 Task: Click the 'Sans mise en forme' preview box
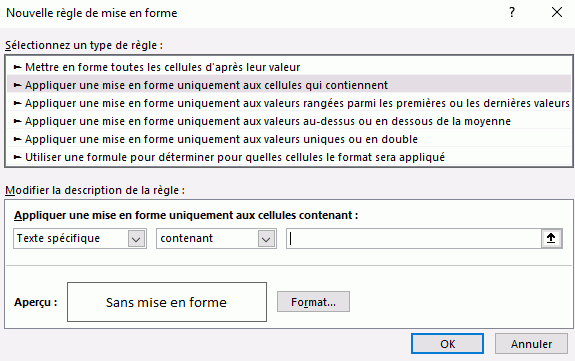click(x=167, y=302)
